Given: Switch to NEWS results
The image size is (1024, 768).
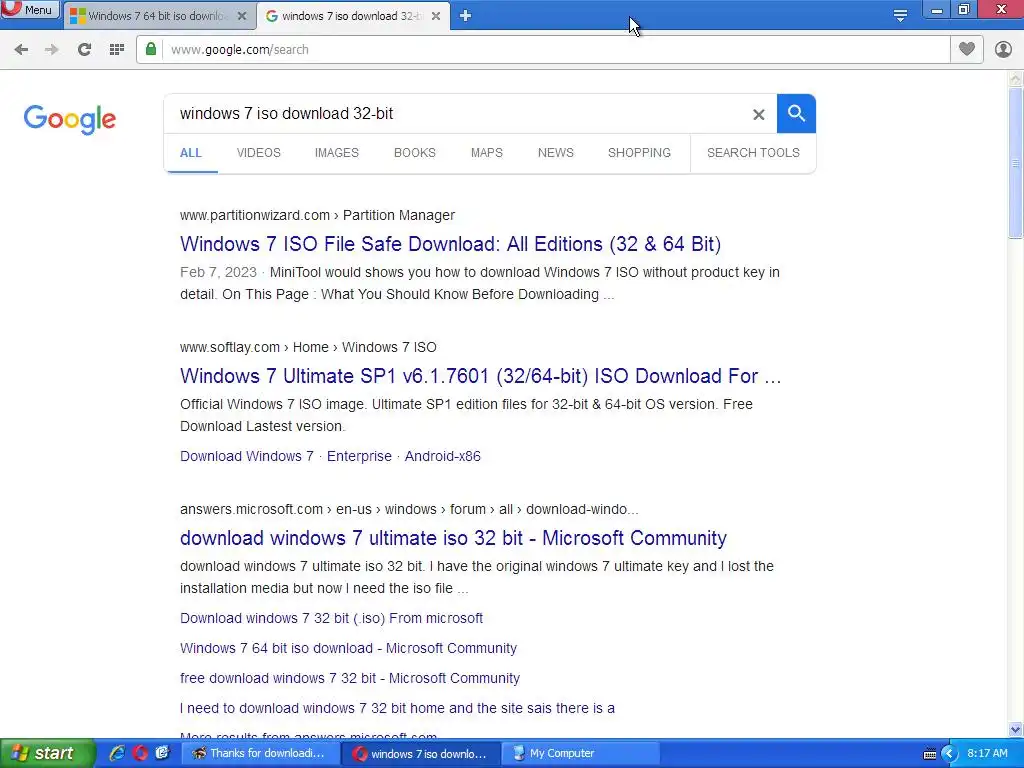Looking at the screenshot, I should pos(556,153).
